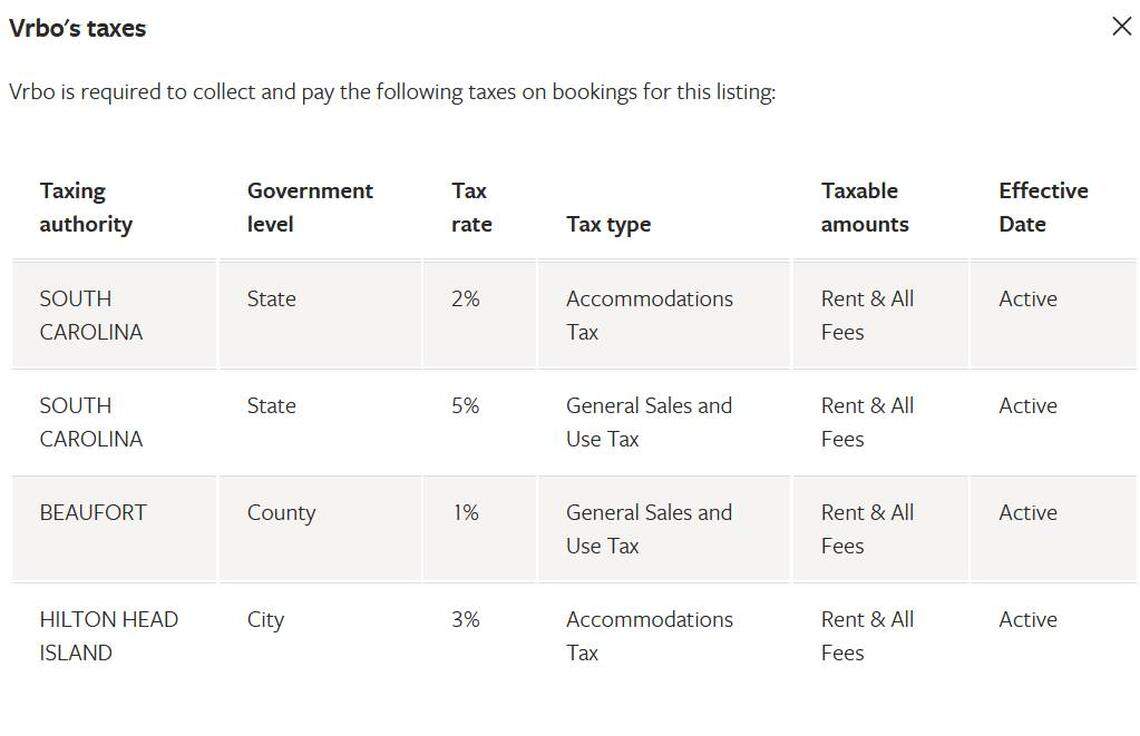Select the Taxable amounts column header
This screenshot has width=1140, height=736.
pyautogui.click(x=862, y=206)
